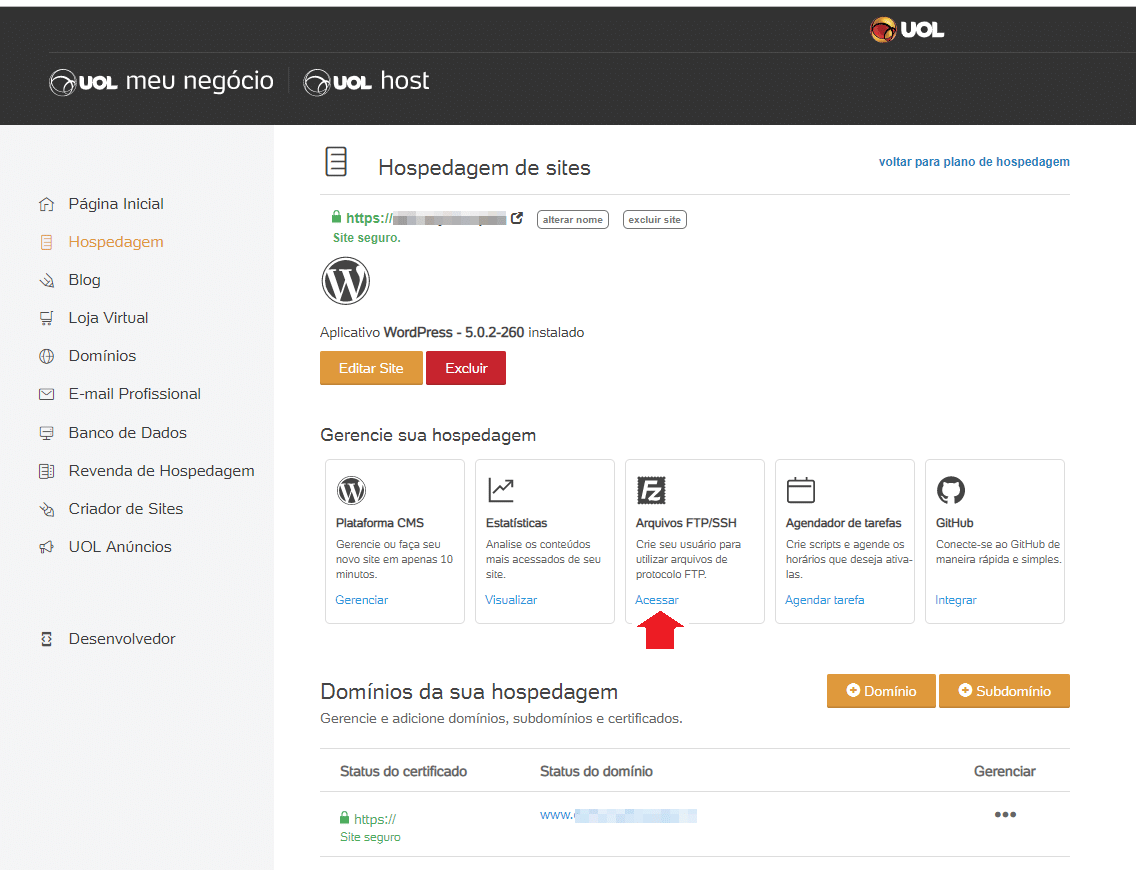This screenshot has height=870, width=1136.
Task: Open Banco de Dados from the sidebar
Action: (128, 433)
